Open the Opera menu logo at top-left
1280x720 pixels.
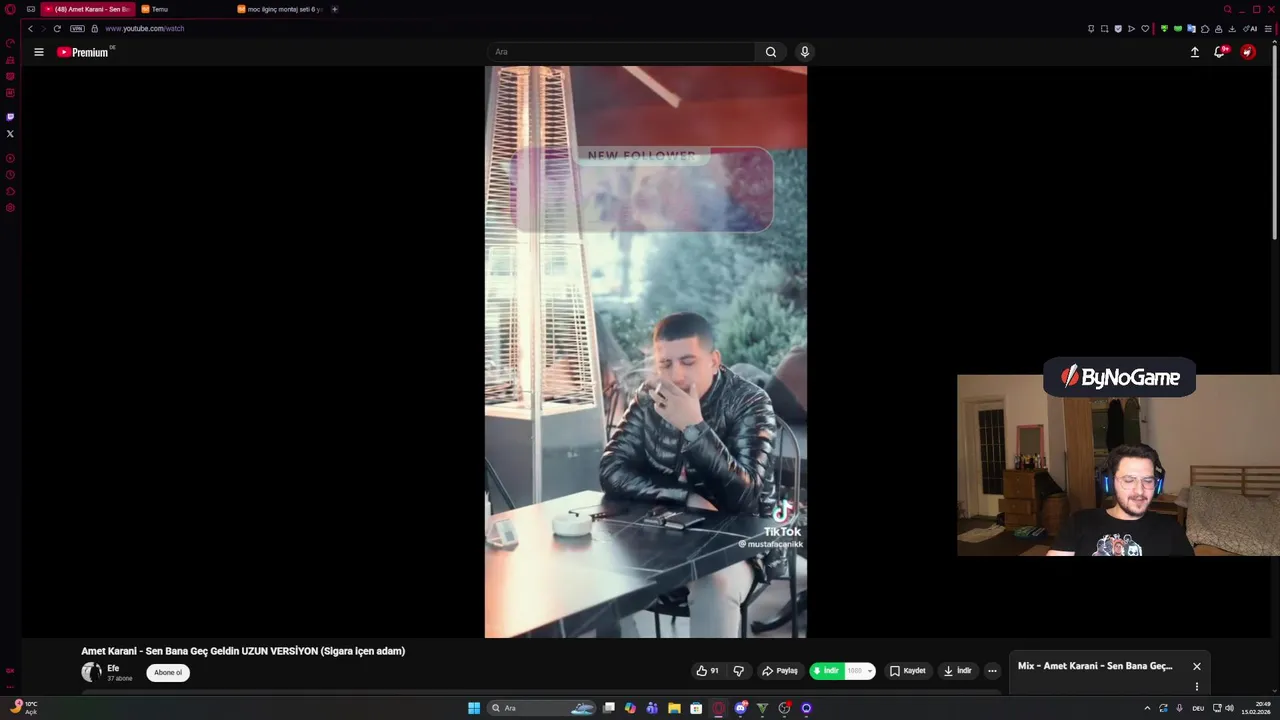point(11,9)
